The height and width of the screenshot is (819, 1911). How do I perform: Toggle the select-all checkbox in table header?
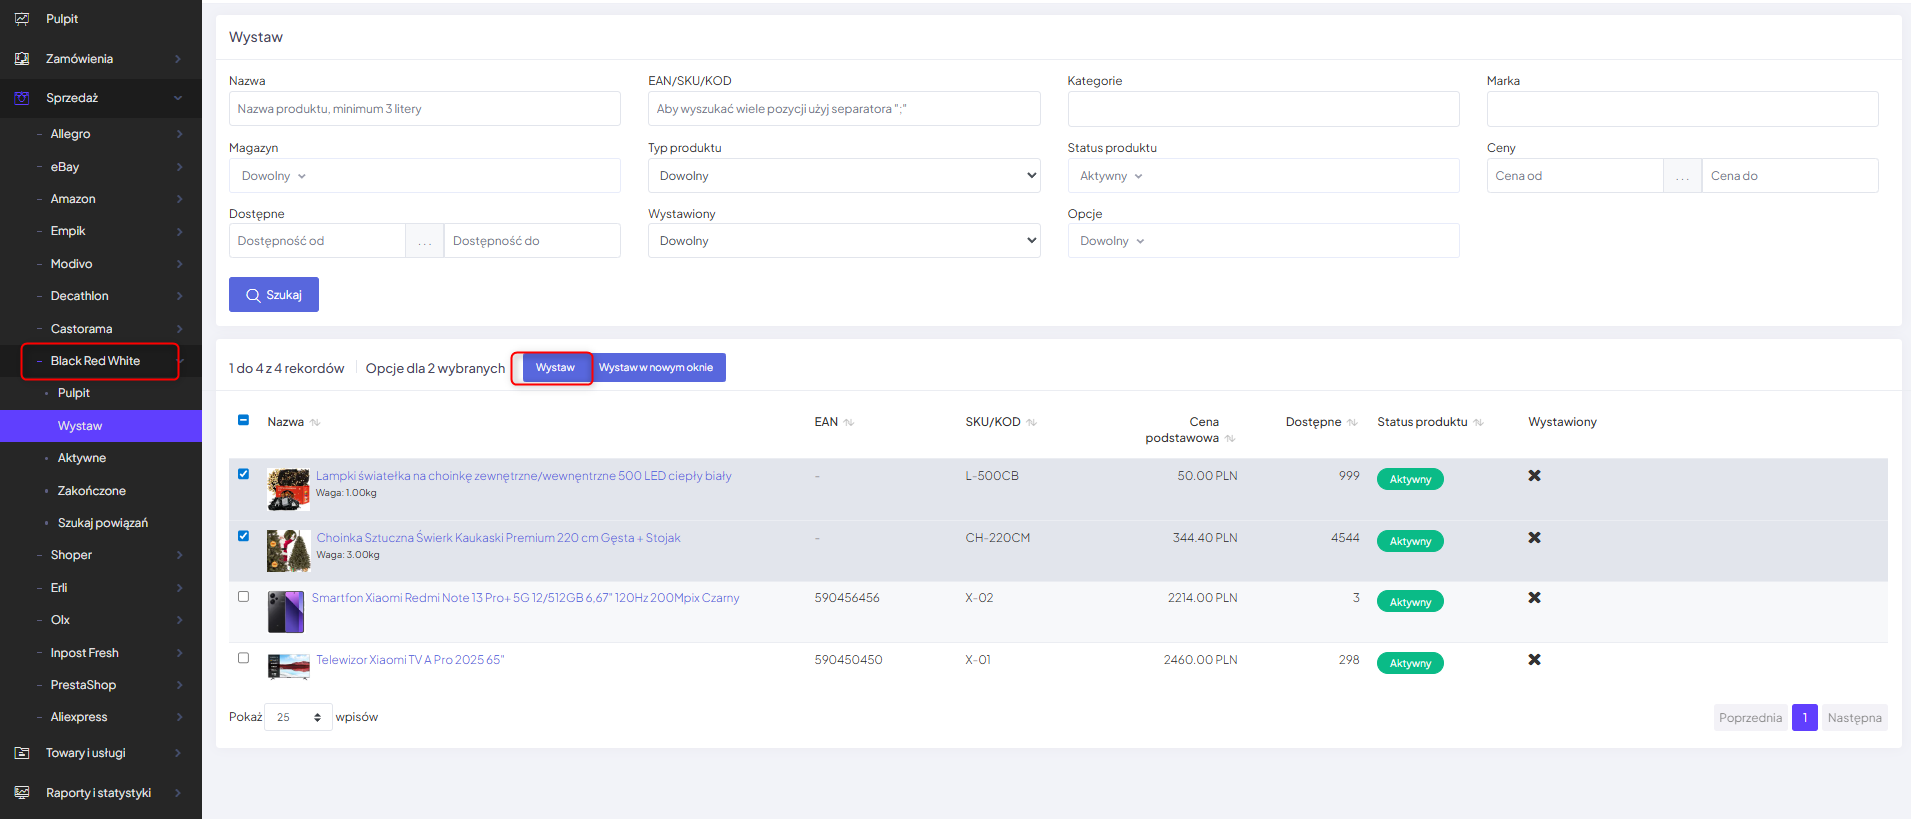(x=243, y=420)
